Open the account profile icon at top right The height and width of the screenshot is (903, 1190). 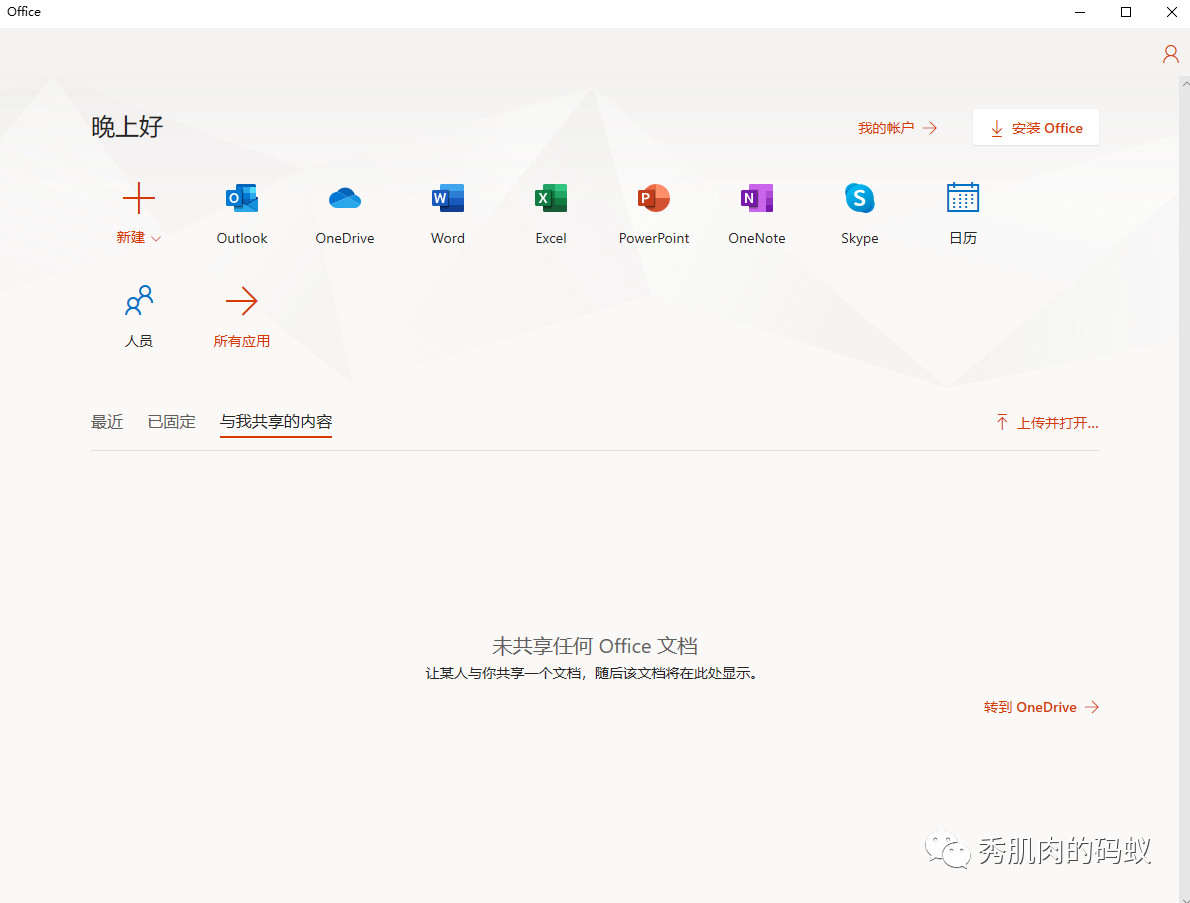pos(1170,54)
